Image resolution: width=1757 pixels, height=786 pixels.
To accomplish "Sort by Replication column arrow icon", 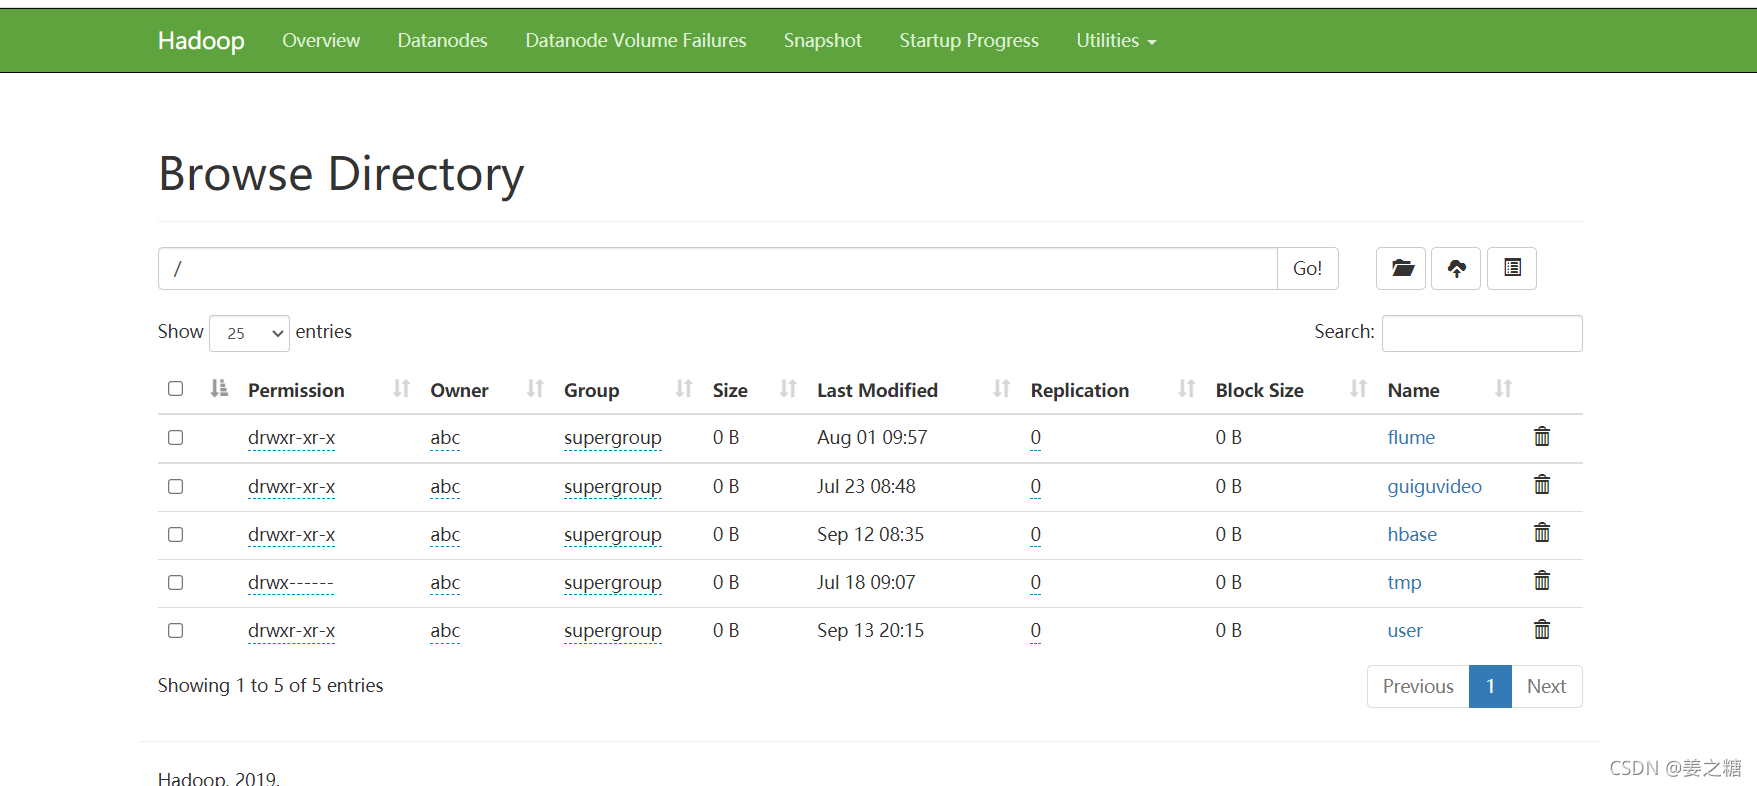I will point(1187,389).
